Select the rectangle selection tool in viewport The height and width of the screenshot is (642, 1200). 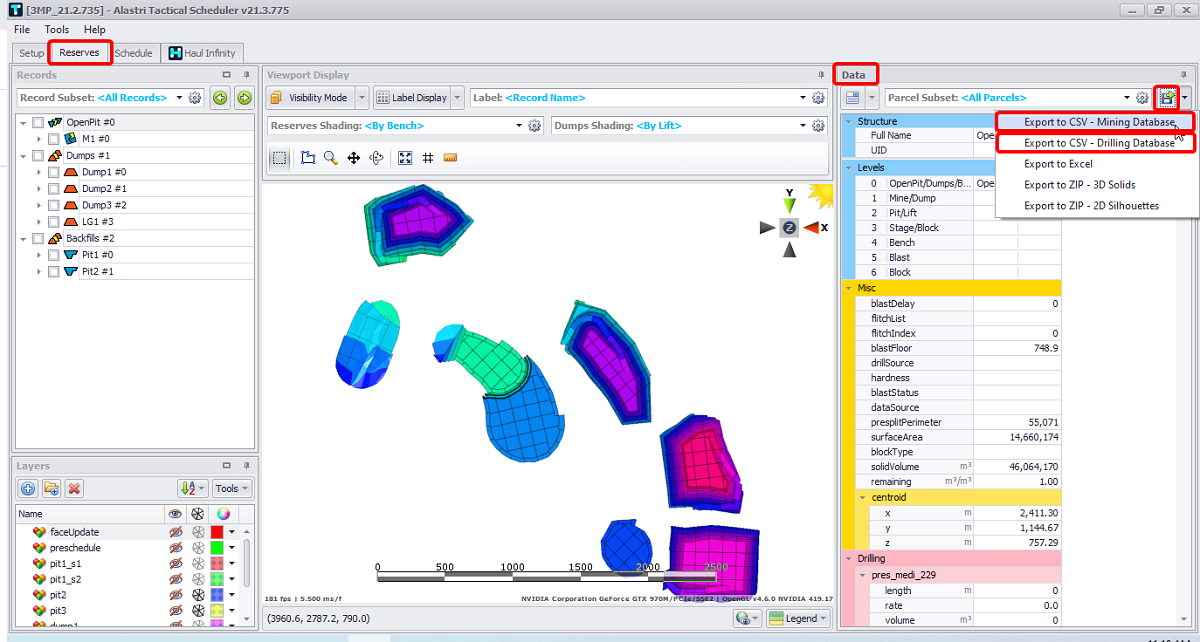tap(280, 158)
